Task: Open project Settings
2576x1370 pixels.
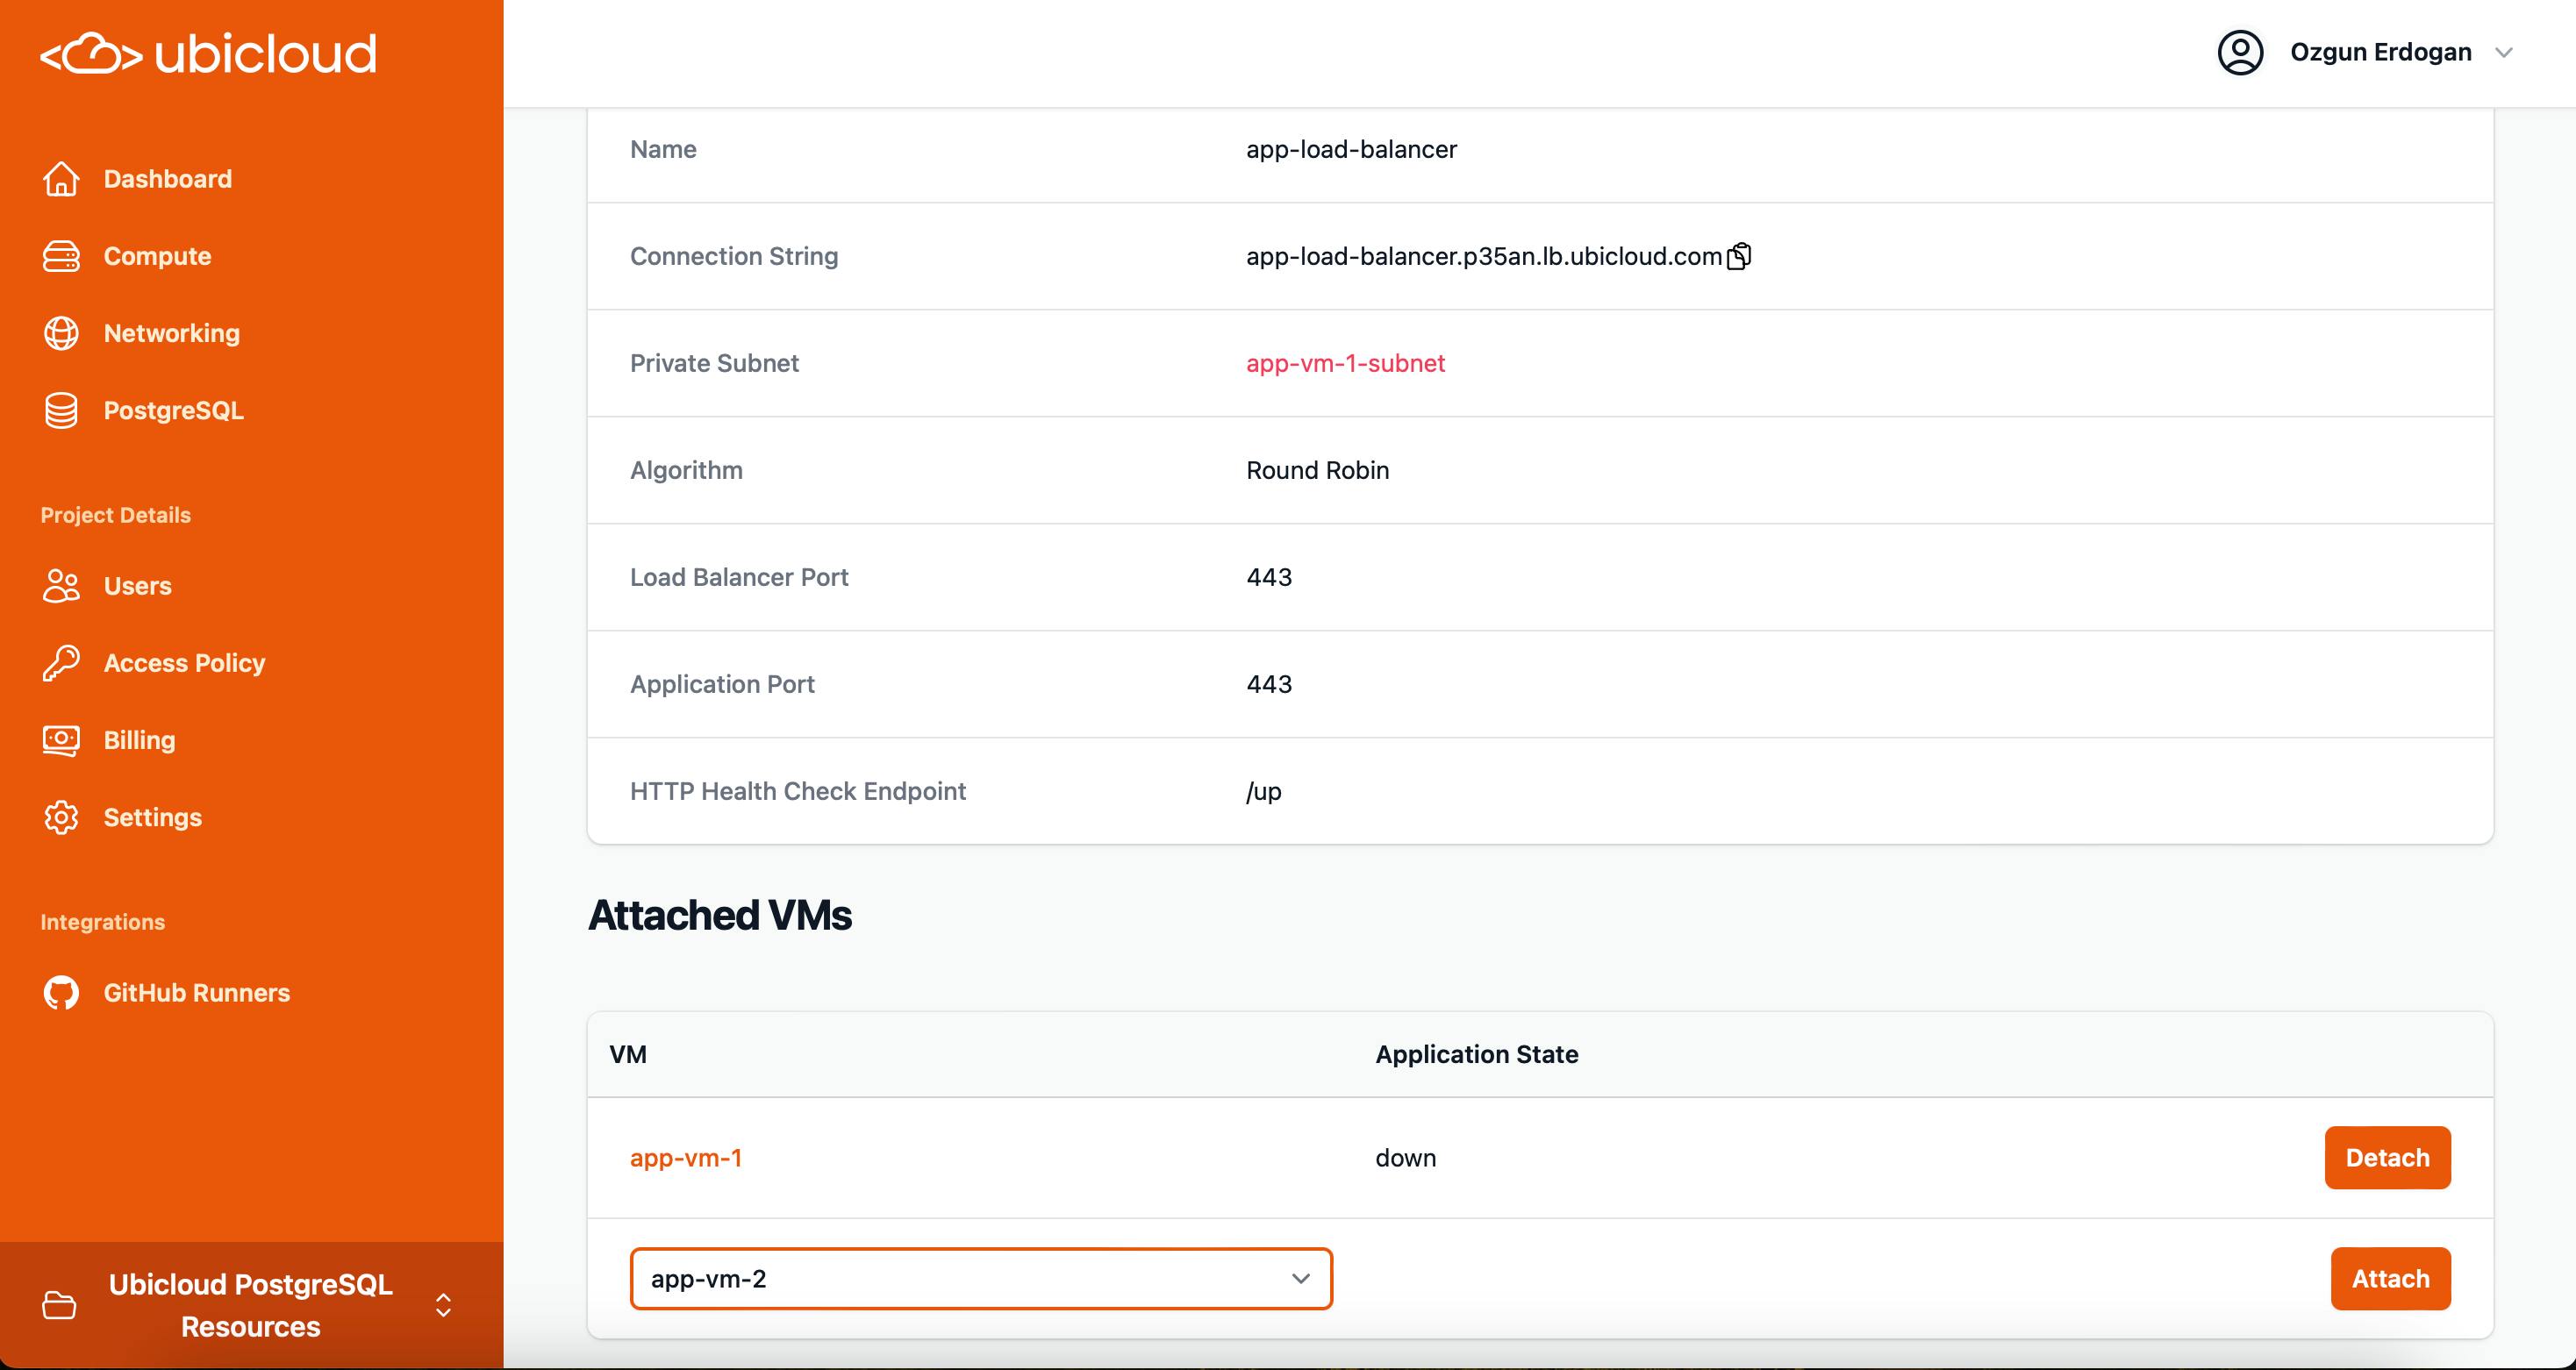Action: pyautogui.click(x=153, y=817)
